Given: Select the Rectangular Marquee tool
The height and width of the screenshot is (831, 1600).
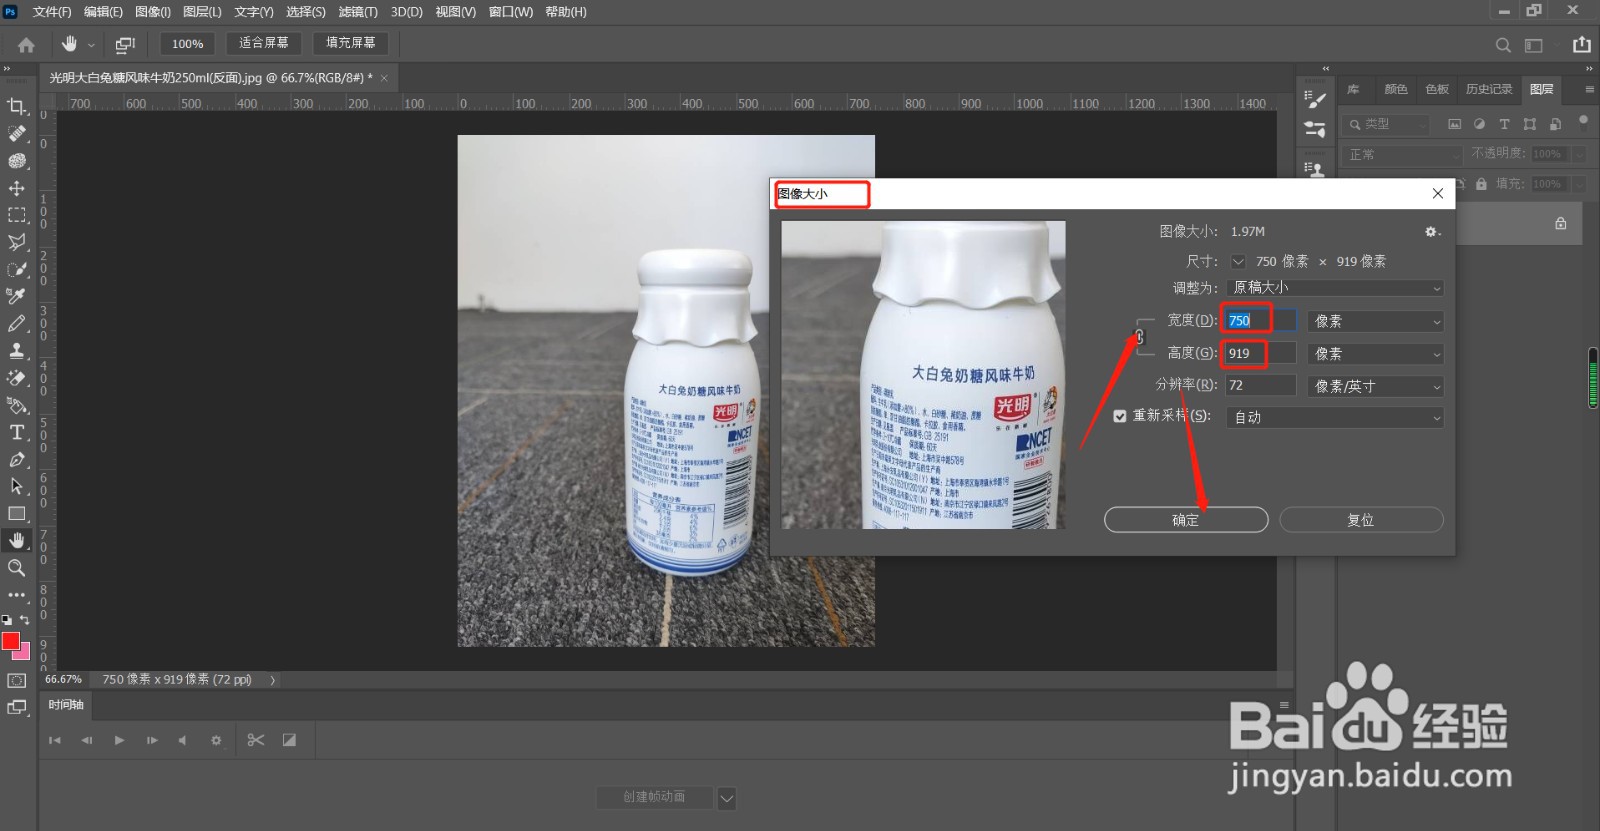Looking at the screenshot, I should pyautogui.click(x=17, y=215).
